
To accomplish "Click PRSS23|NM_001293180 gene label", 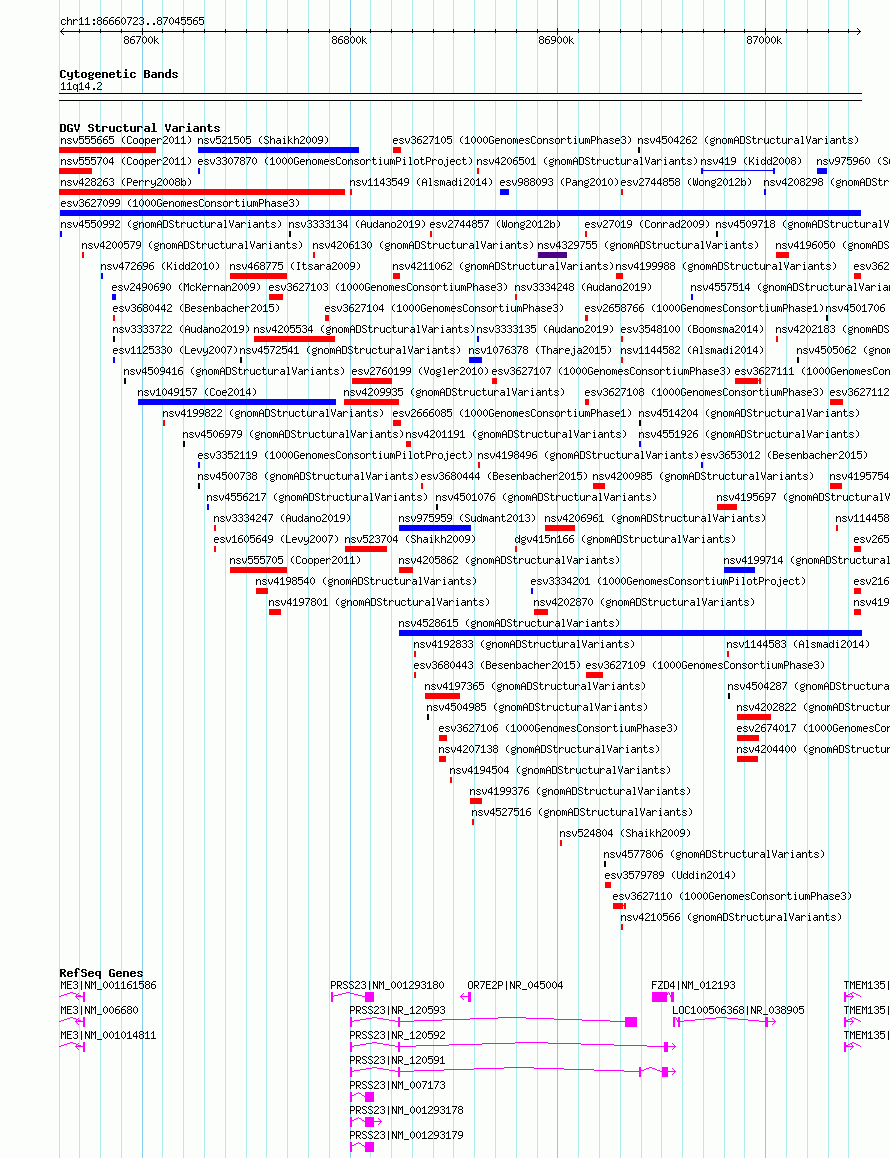I will pos(387,986).
